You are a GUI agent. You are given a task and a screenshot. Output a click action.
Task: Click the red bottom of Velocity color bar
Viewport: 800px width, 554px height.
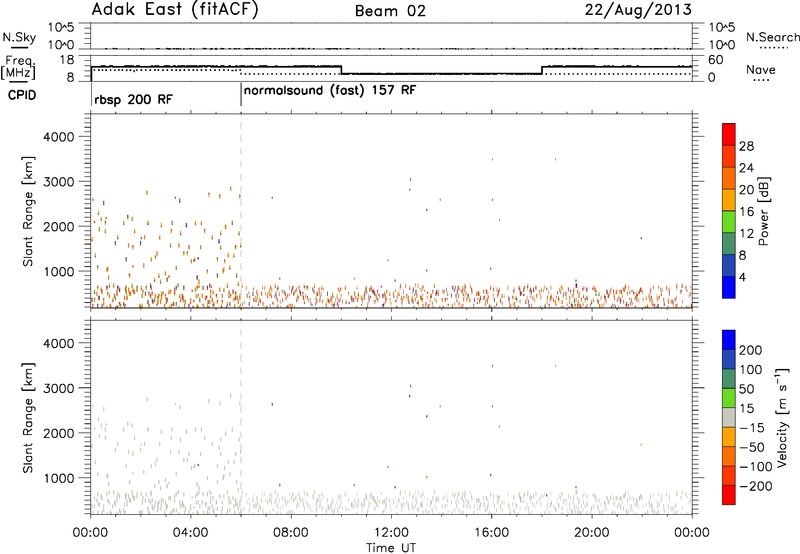pyautogui.click(x=729, y=495)
